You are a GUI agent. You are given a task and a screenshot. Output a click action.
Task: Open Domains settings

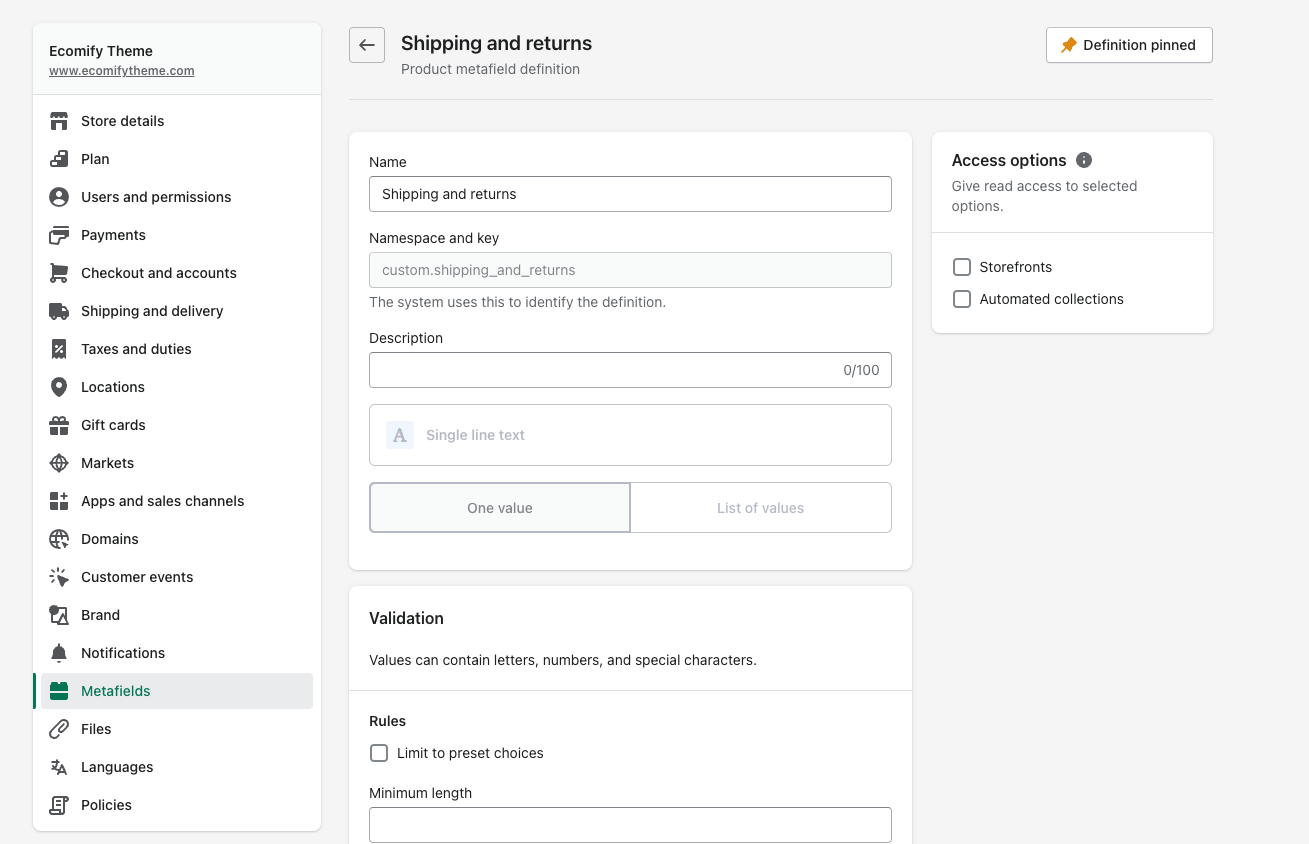[x=177, y=539]
